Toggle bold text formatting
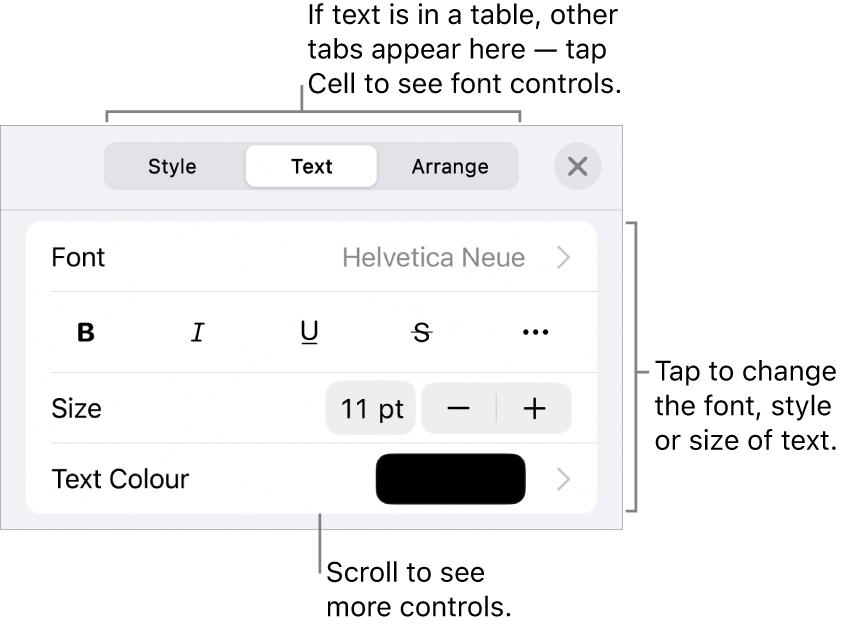 point(86,333)
